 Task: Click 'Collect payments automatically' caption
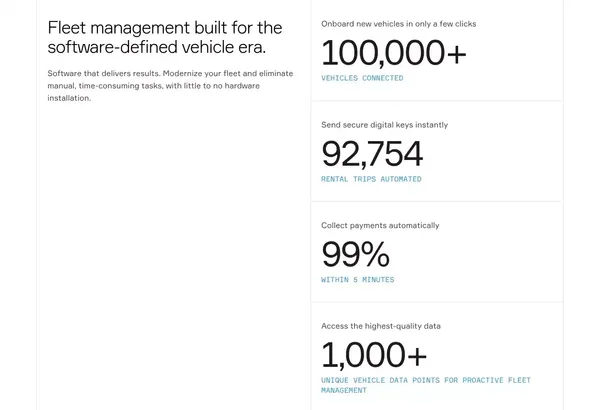(380, 225)
